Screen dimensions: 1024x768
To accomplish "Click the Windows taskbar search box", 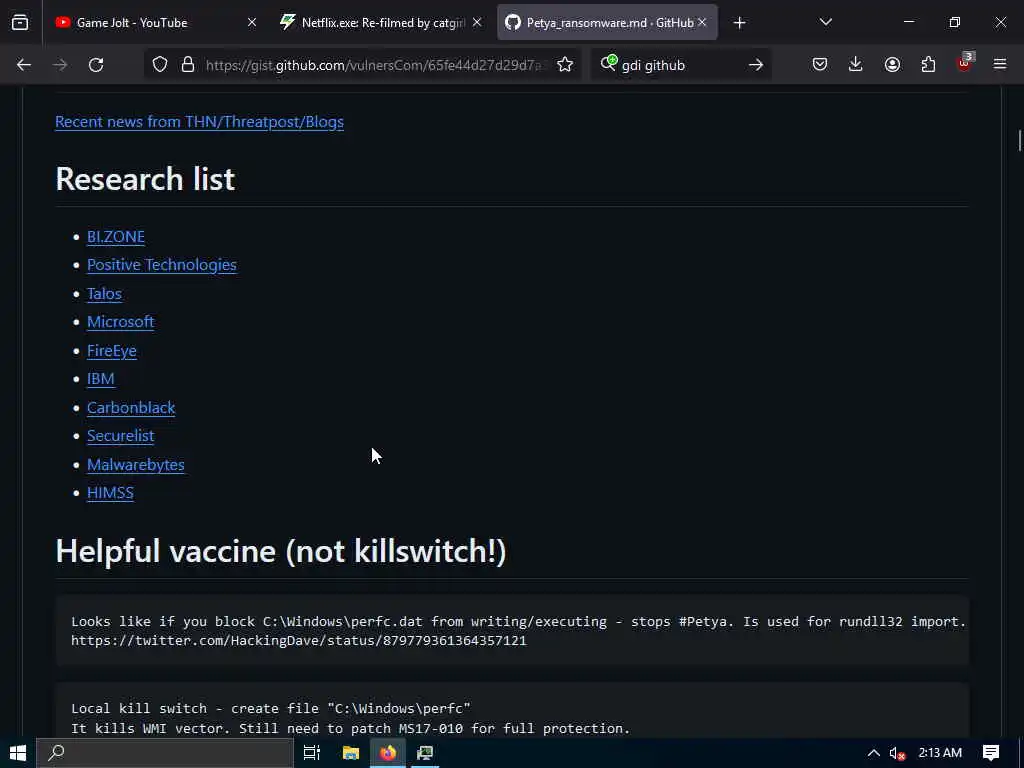I will click(165, 753).
